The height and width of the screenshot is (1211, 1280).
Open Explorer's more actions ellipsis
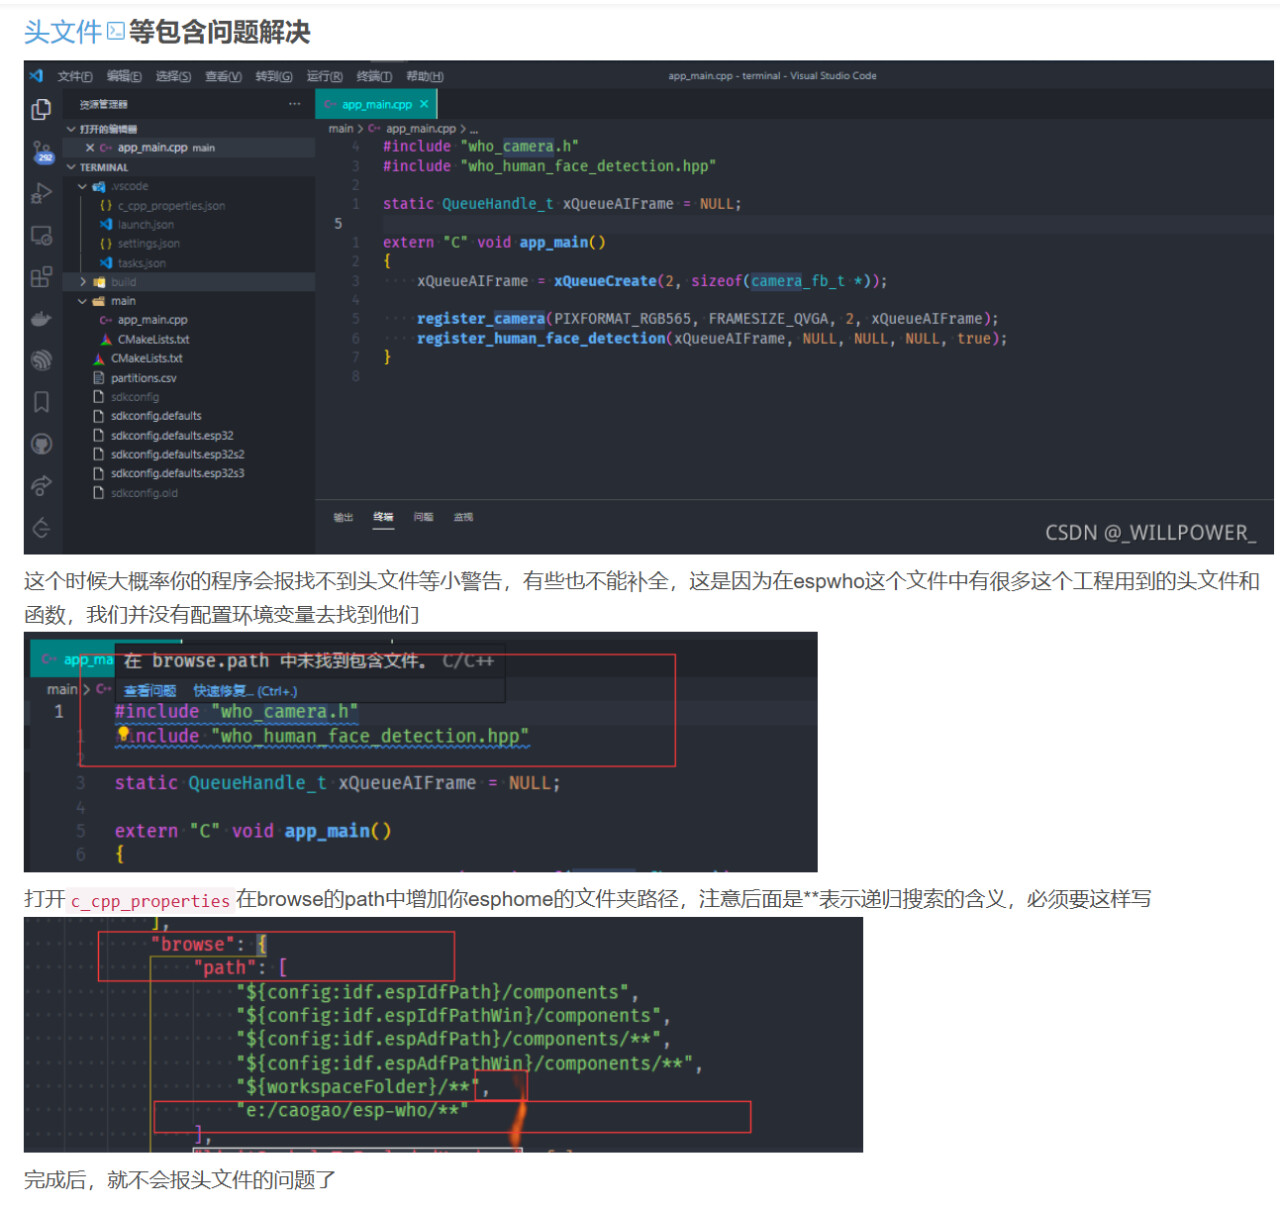click(294, 104)
